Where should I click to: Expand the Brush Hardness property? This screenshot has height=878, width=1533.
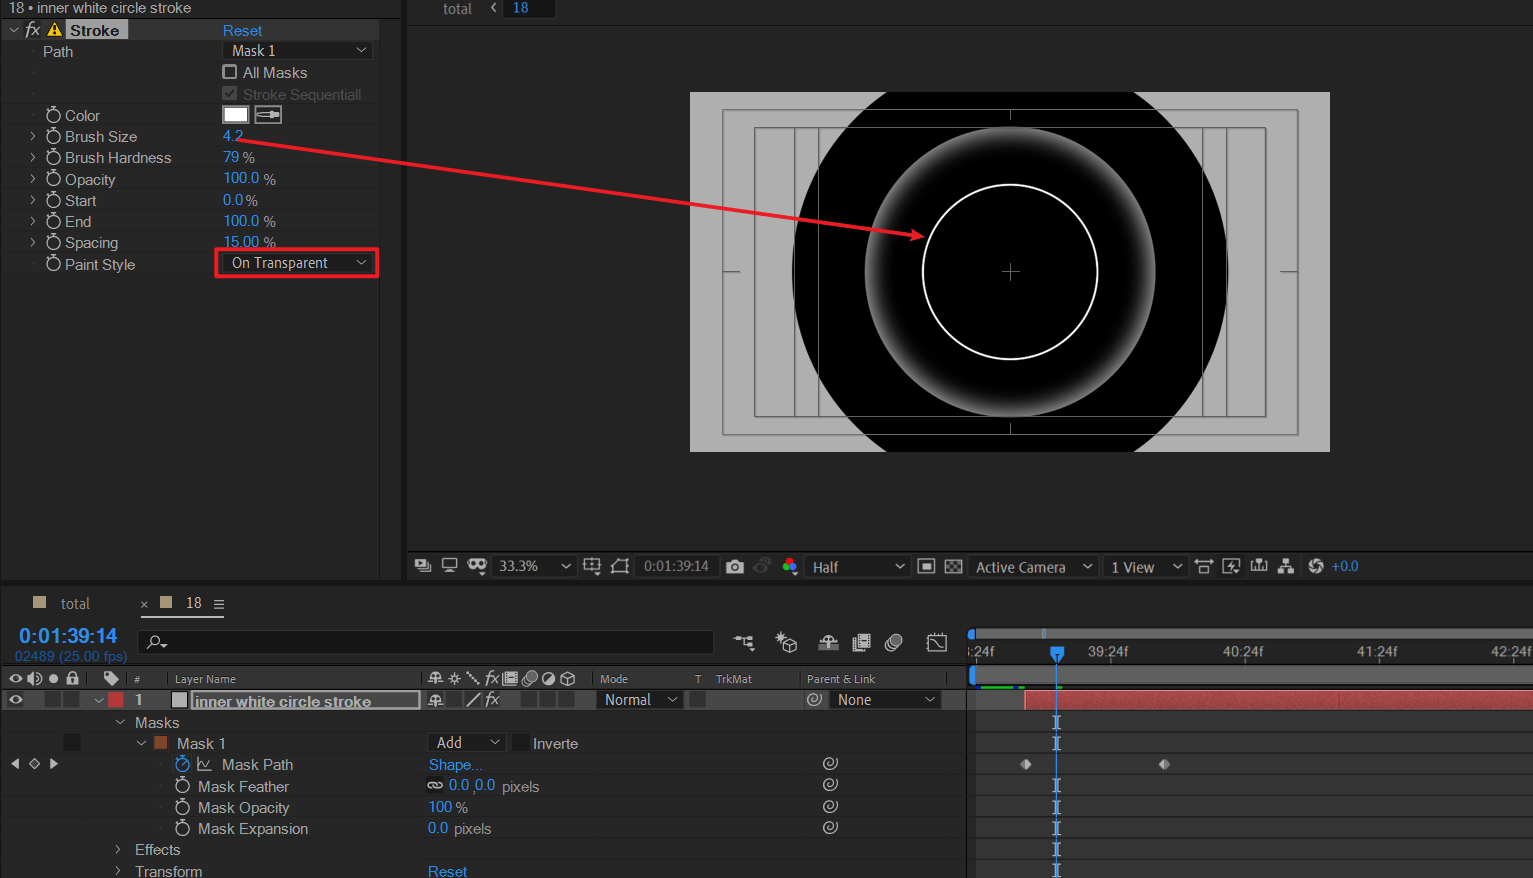(33, 157)
